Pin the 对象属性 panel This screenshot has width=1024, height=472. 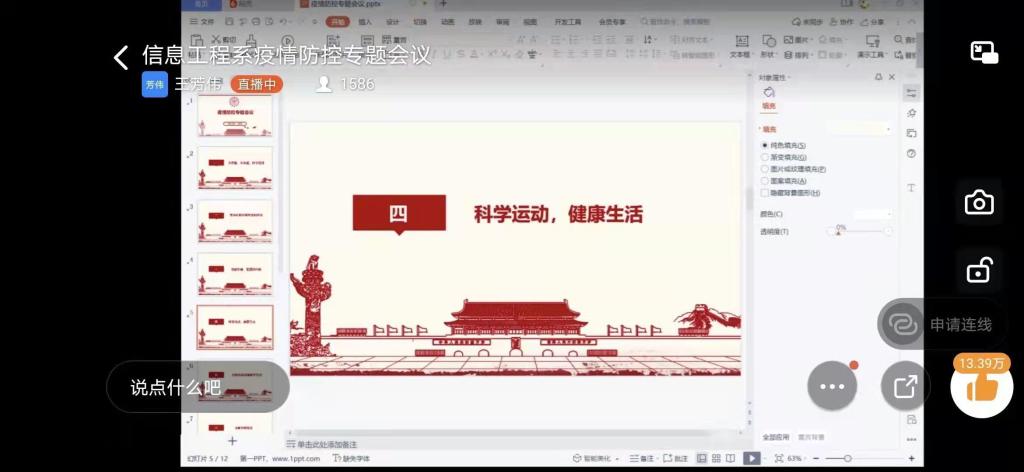[x=878, y=77]
